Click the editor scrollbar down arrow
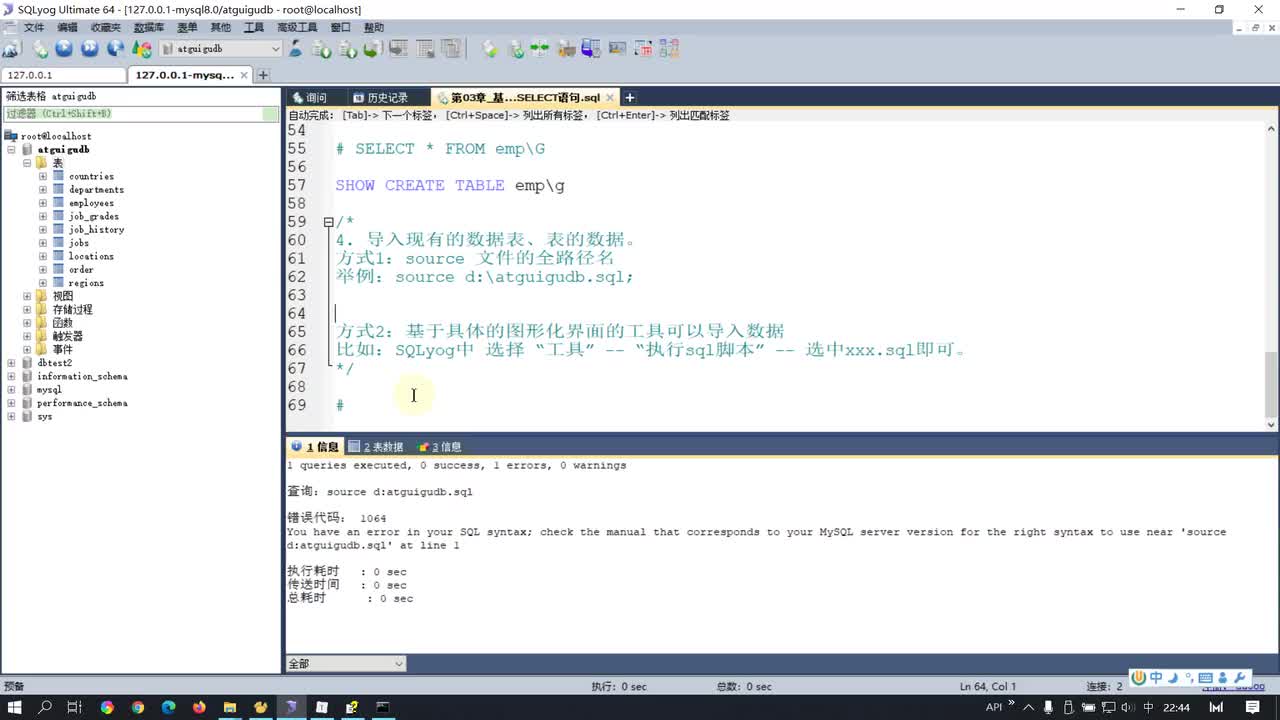This screenshot has height=720, width=1280. [1271, 425]
